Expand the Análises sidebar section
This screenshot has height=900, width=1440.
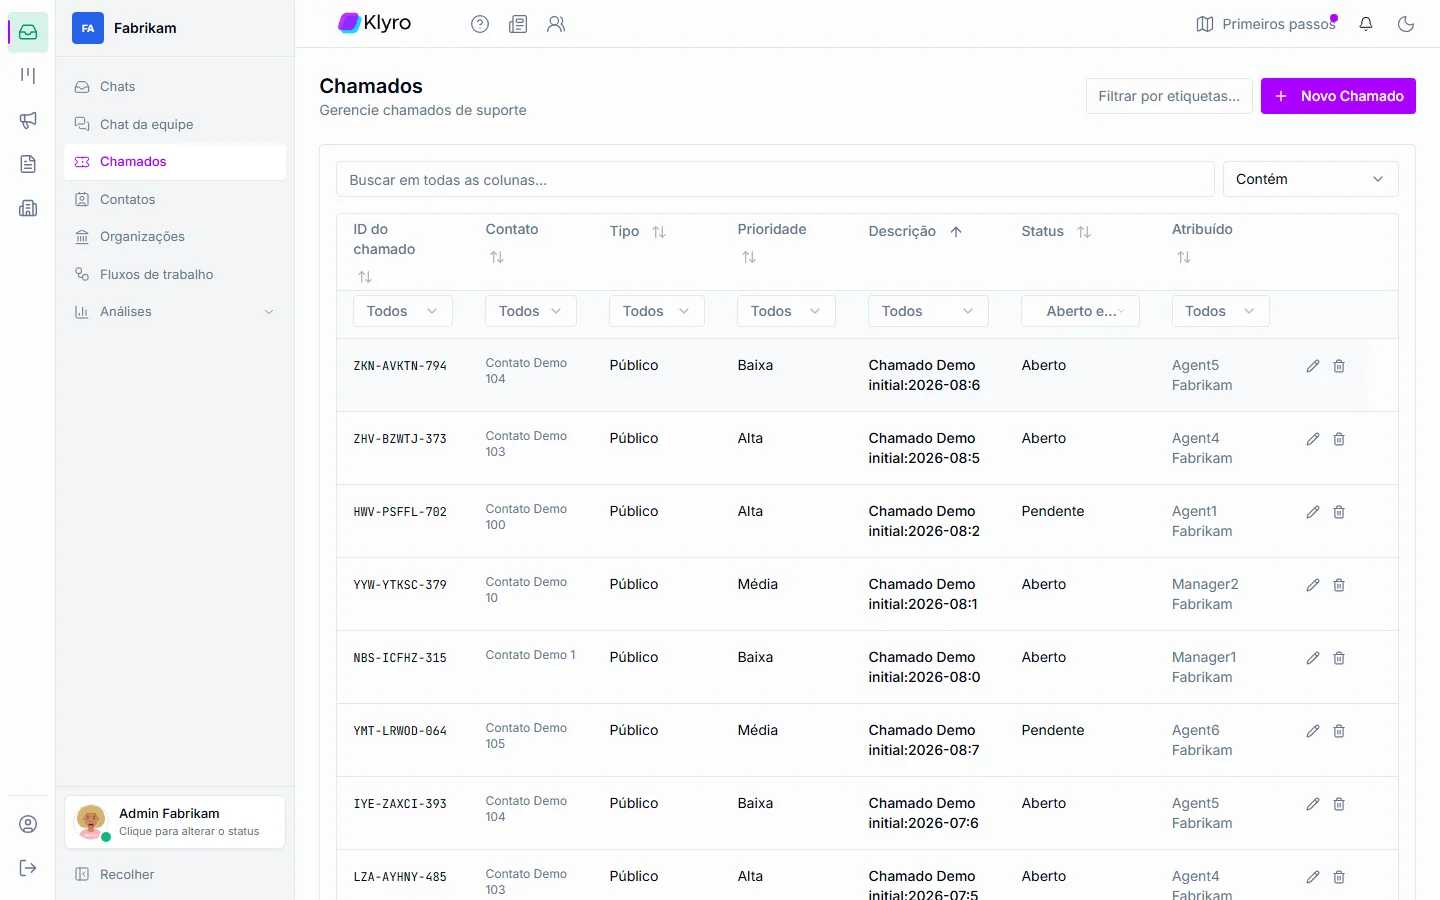[175, 312]
